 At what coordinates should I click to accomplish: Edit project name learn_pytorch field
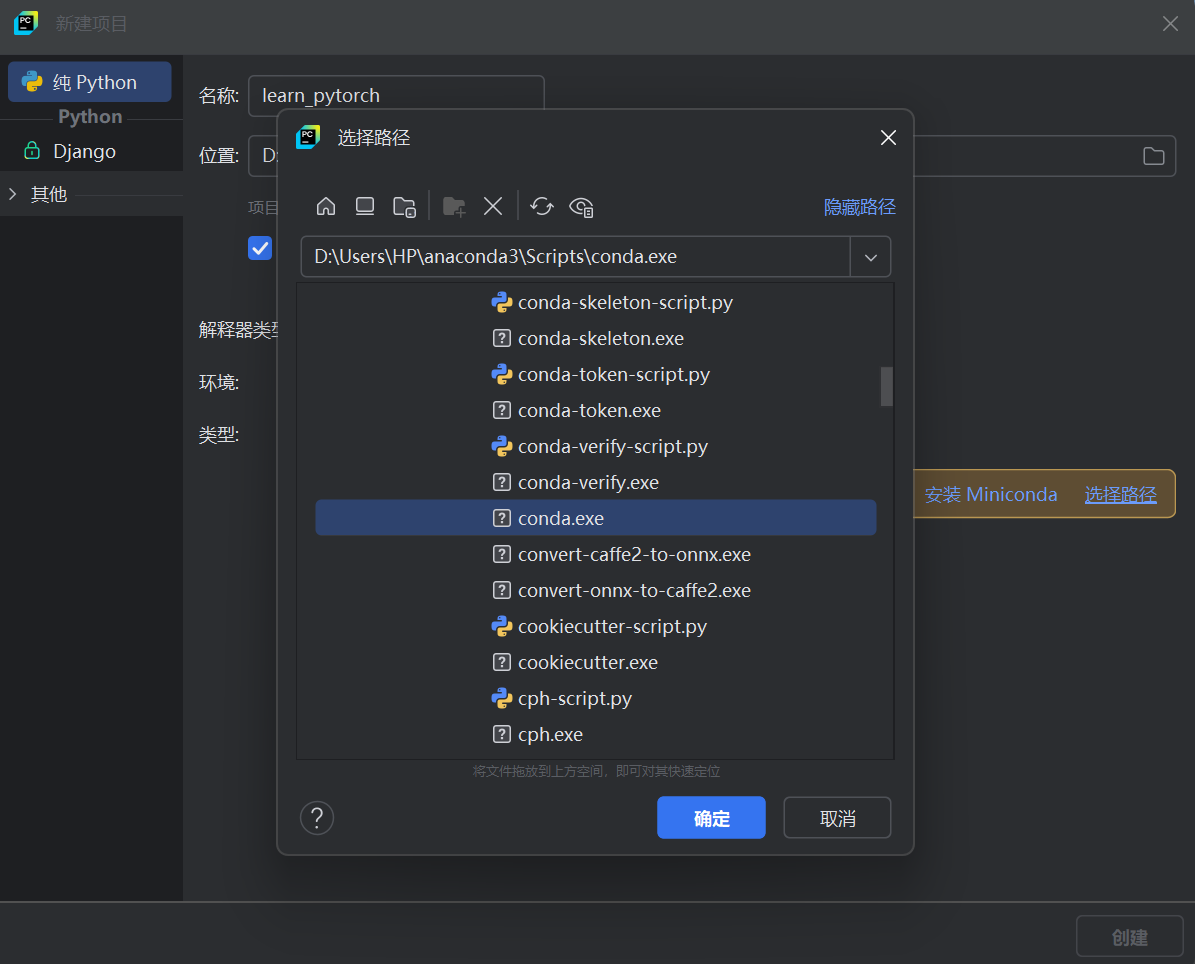(396, 95)
